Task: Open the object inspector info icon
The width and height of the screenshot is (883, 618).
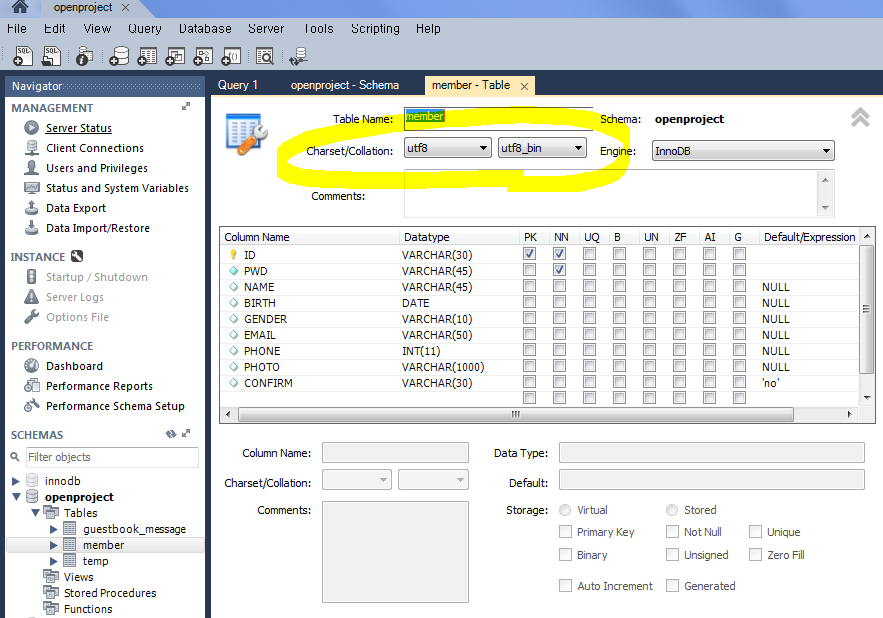Action: point(84,56)
